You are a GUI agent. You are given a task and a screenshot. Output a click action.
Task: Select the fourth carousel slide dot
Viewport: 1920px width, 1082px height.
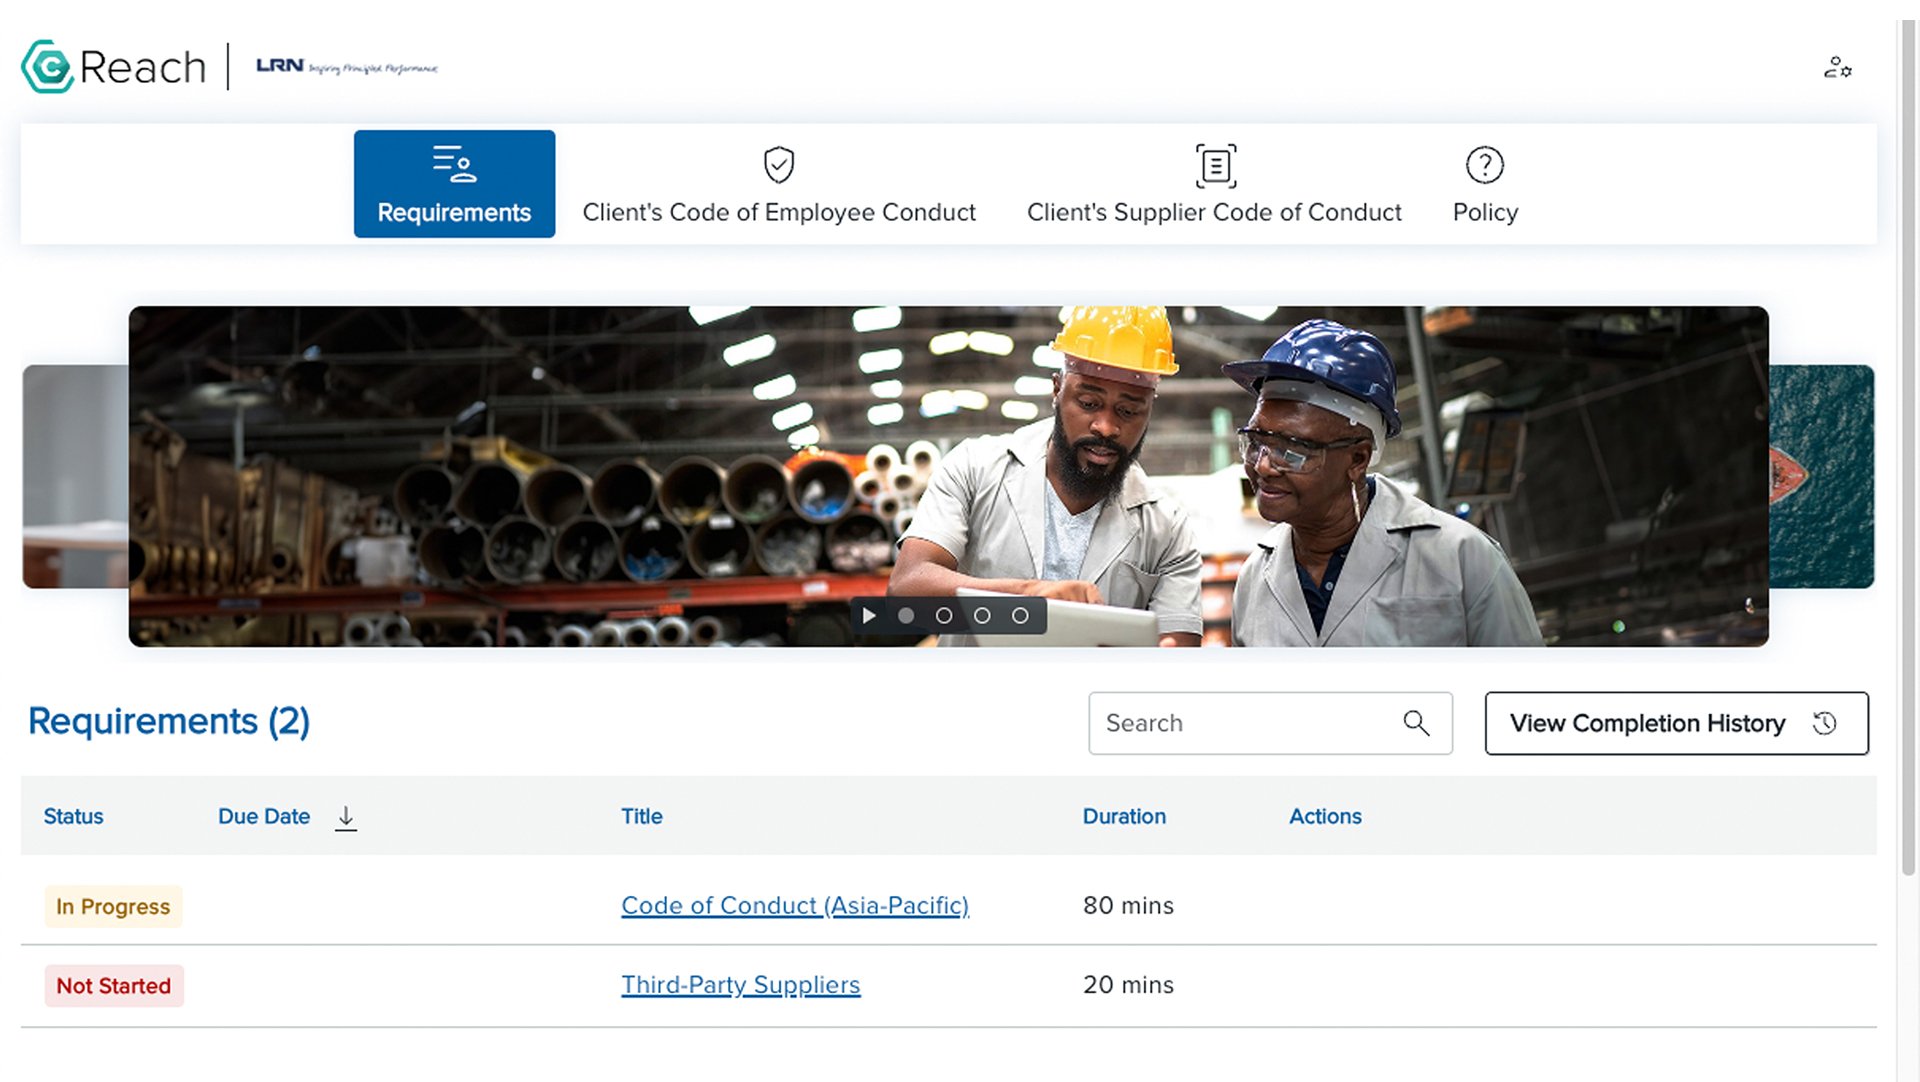click(x=1019, y=616)
